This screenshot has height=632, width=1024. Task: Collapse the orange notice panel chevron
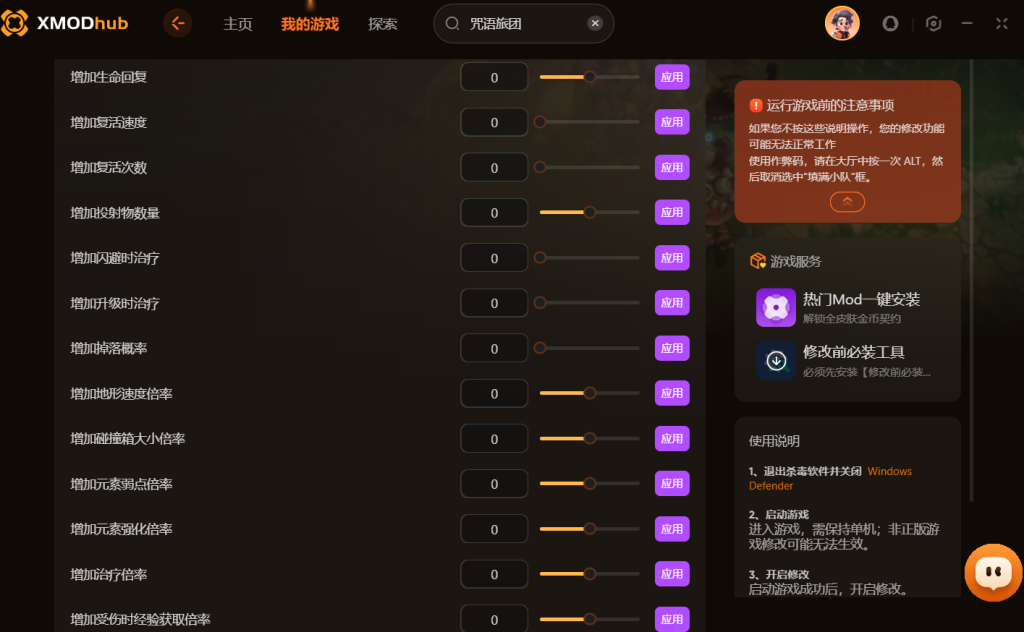[847, 202]
